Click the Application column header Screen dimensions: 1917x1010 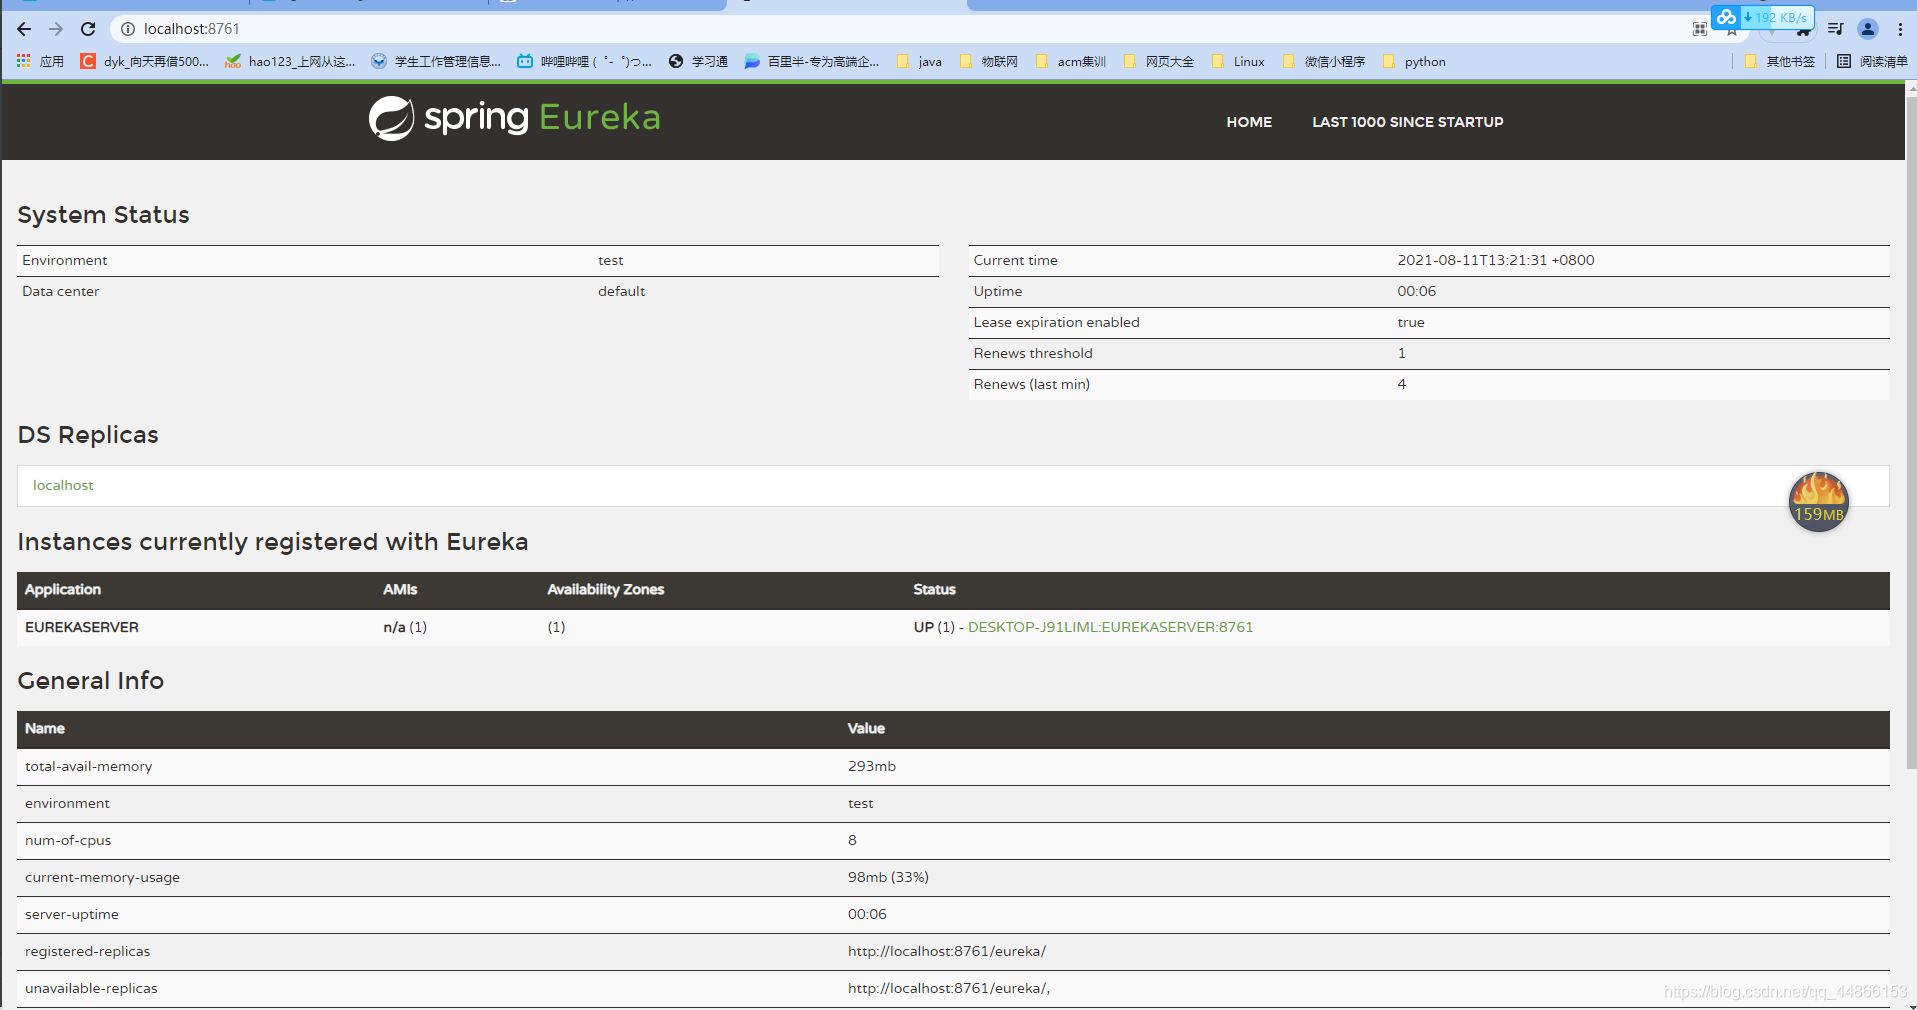tap(63, 590)
